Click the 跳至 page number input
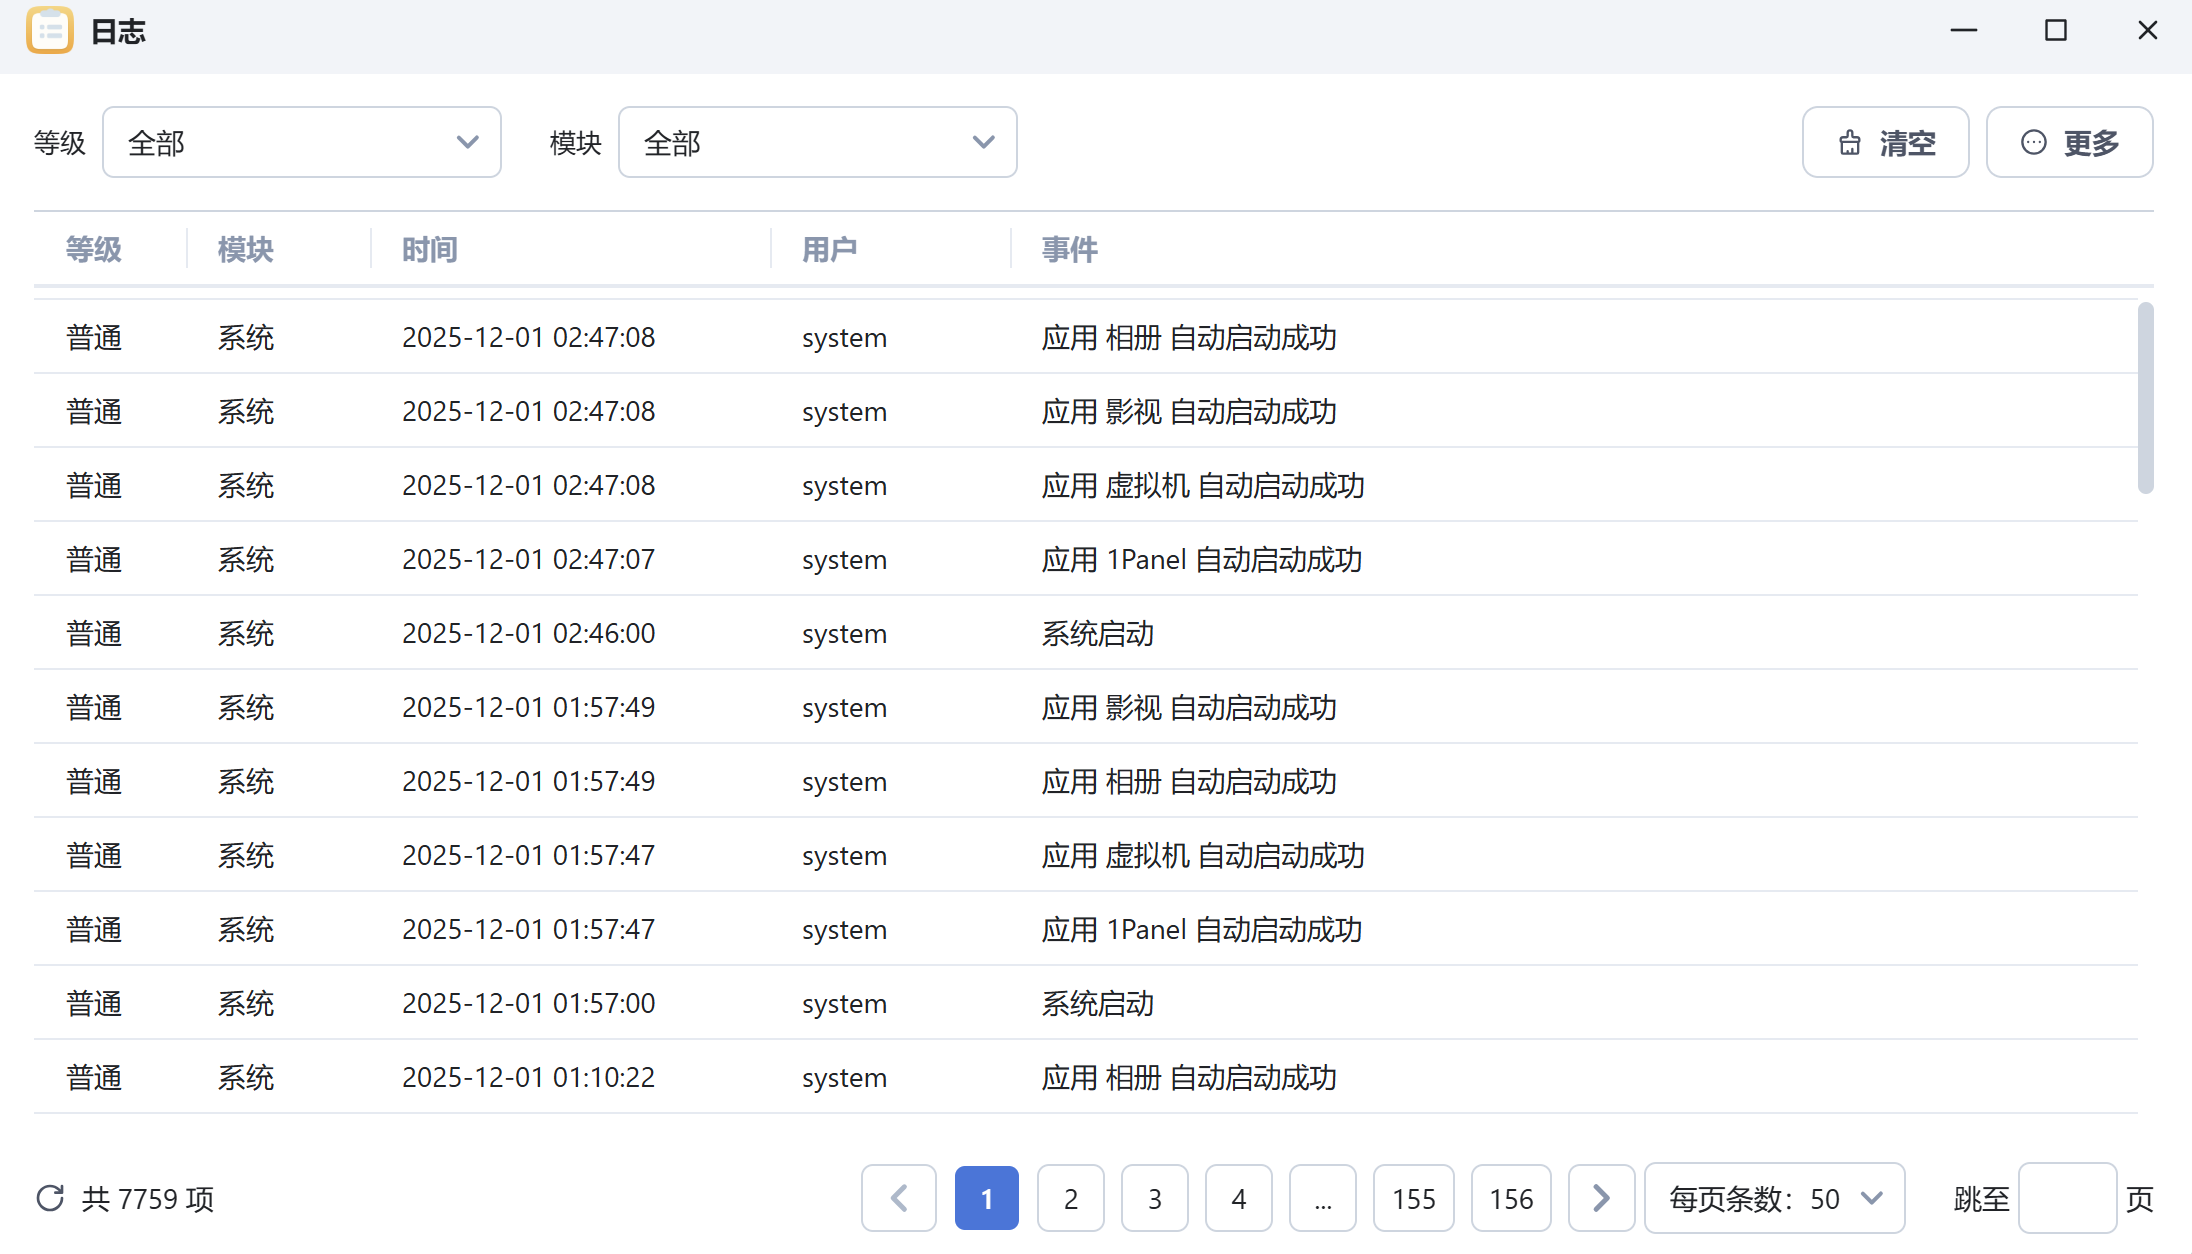This screenshot has height=1254, width=2192. [x=2066, y=1198]
